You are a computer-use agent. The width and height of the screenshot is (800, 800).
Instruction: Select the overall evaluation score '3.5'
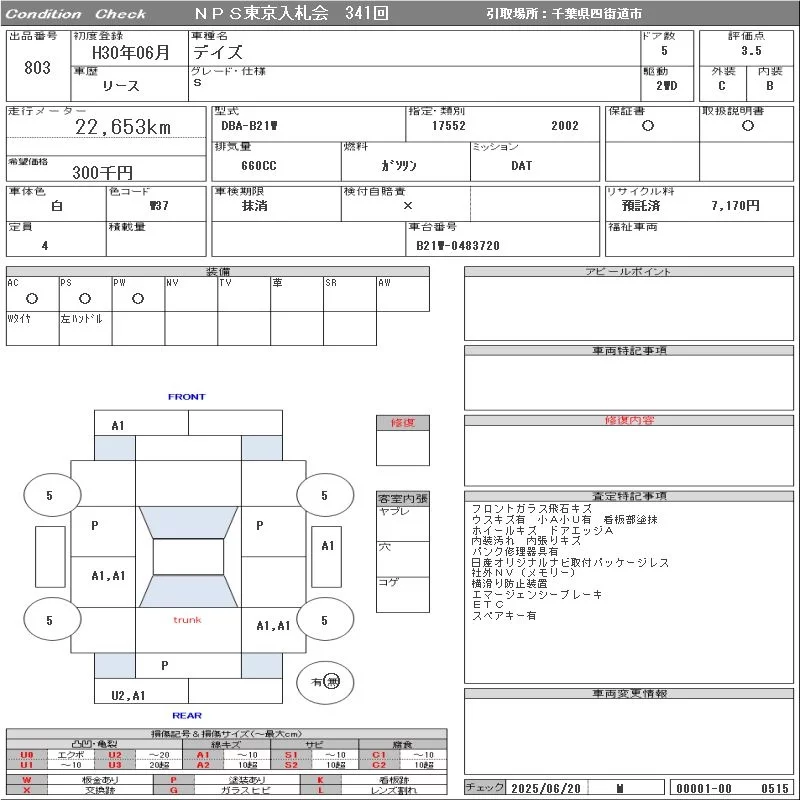[x=751, y=51]
